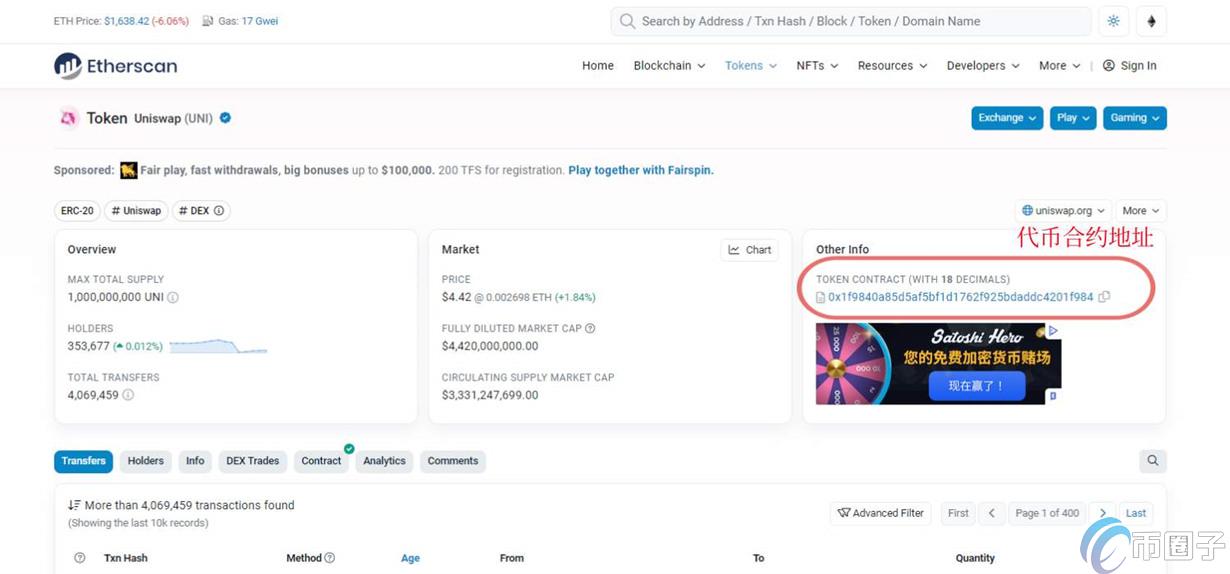This screenshot has height=574, width=1230.
Task: Switch to the Holders tab
Action: (145, 461)
